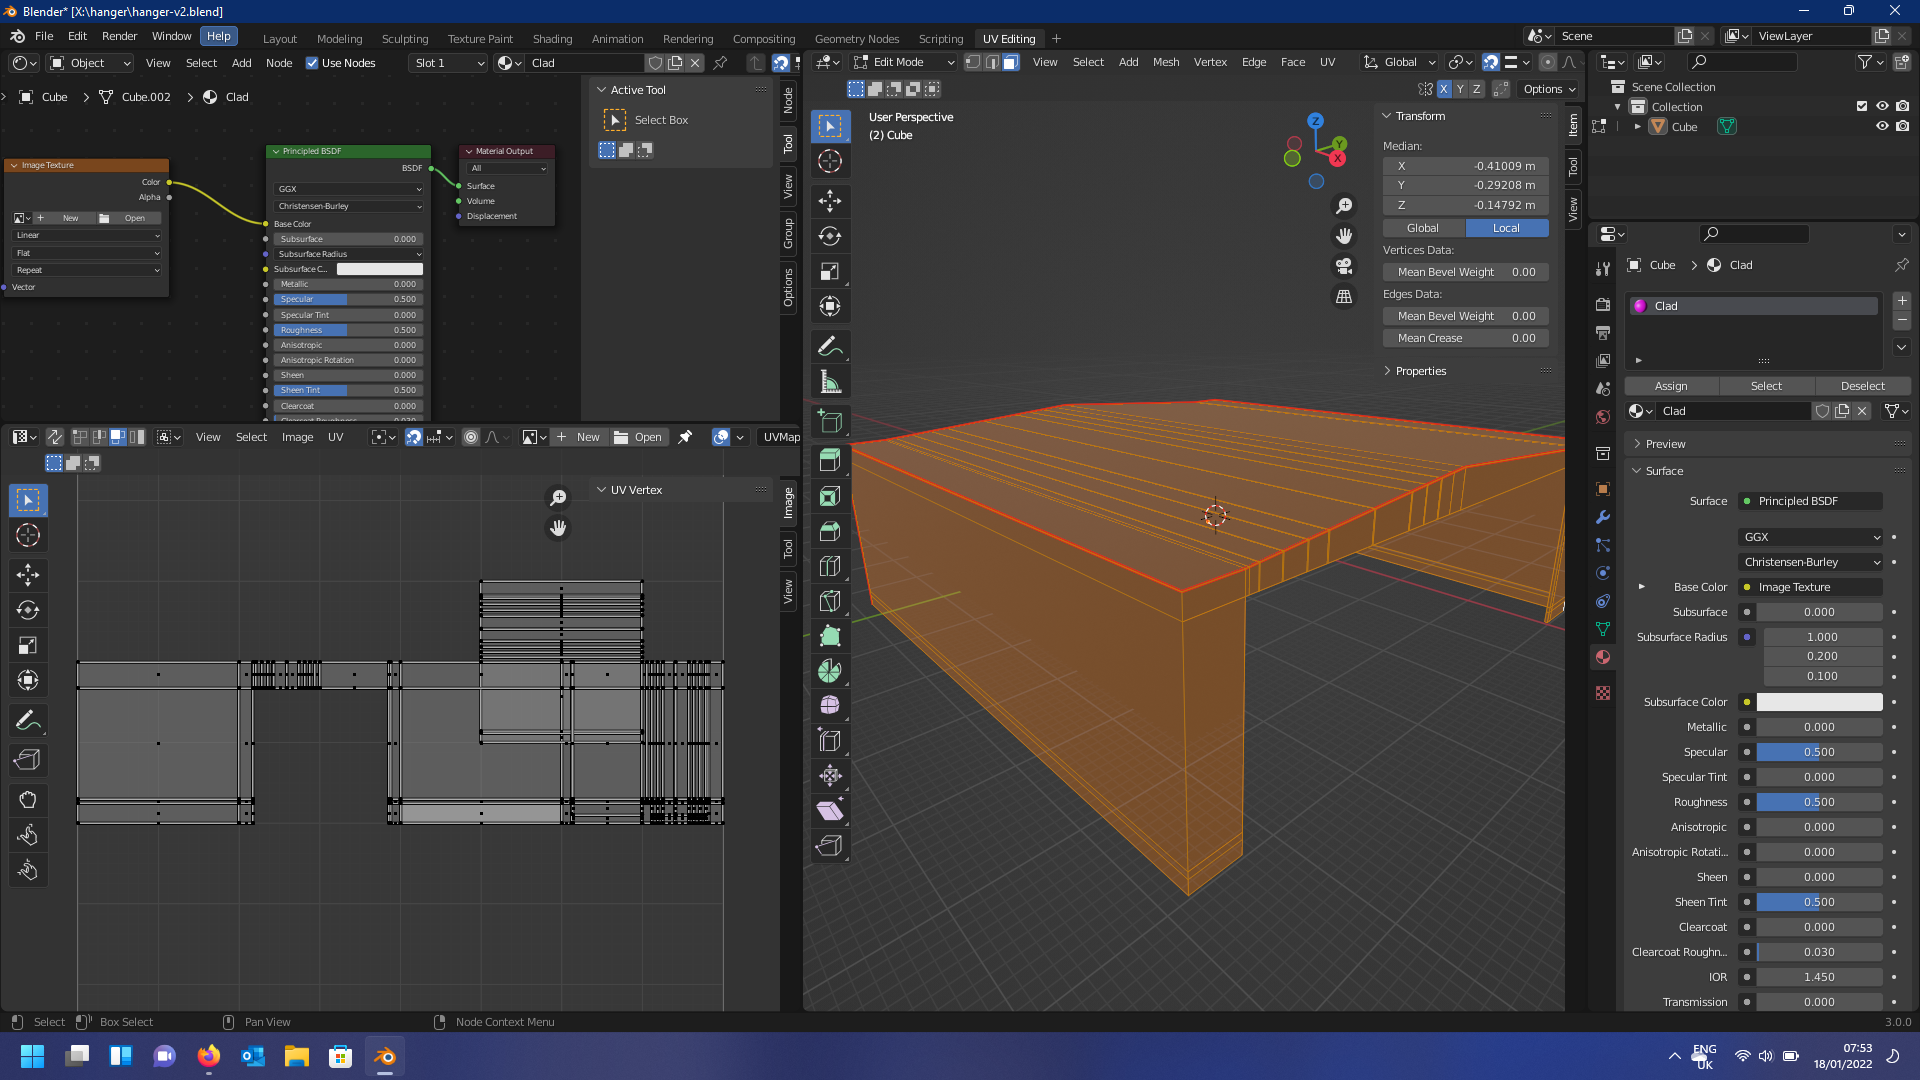The height and width of the screenshot is (1080, 1920).
Task: Click the Grab tool in UV editor
Action: [28, 800]
